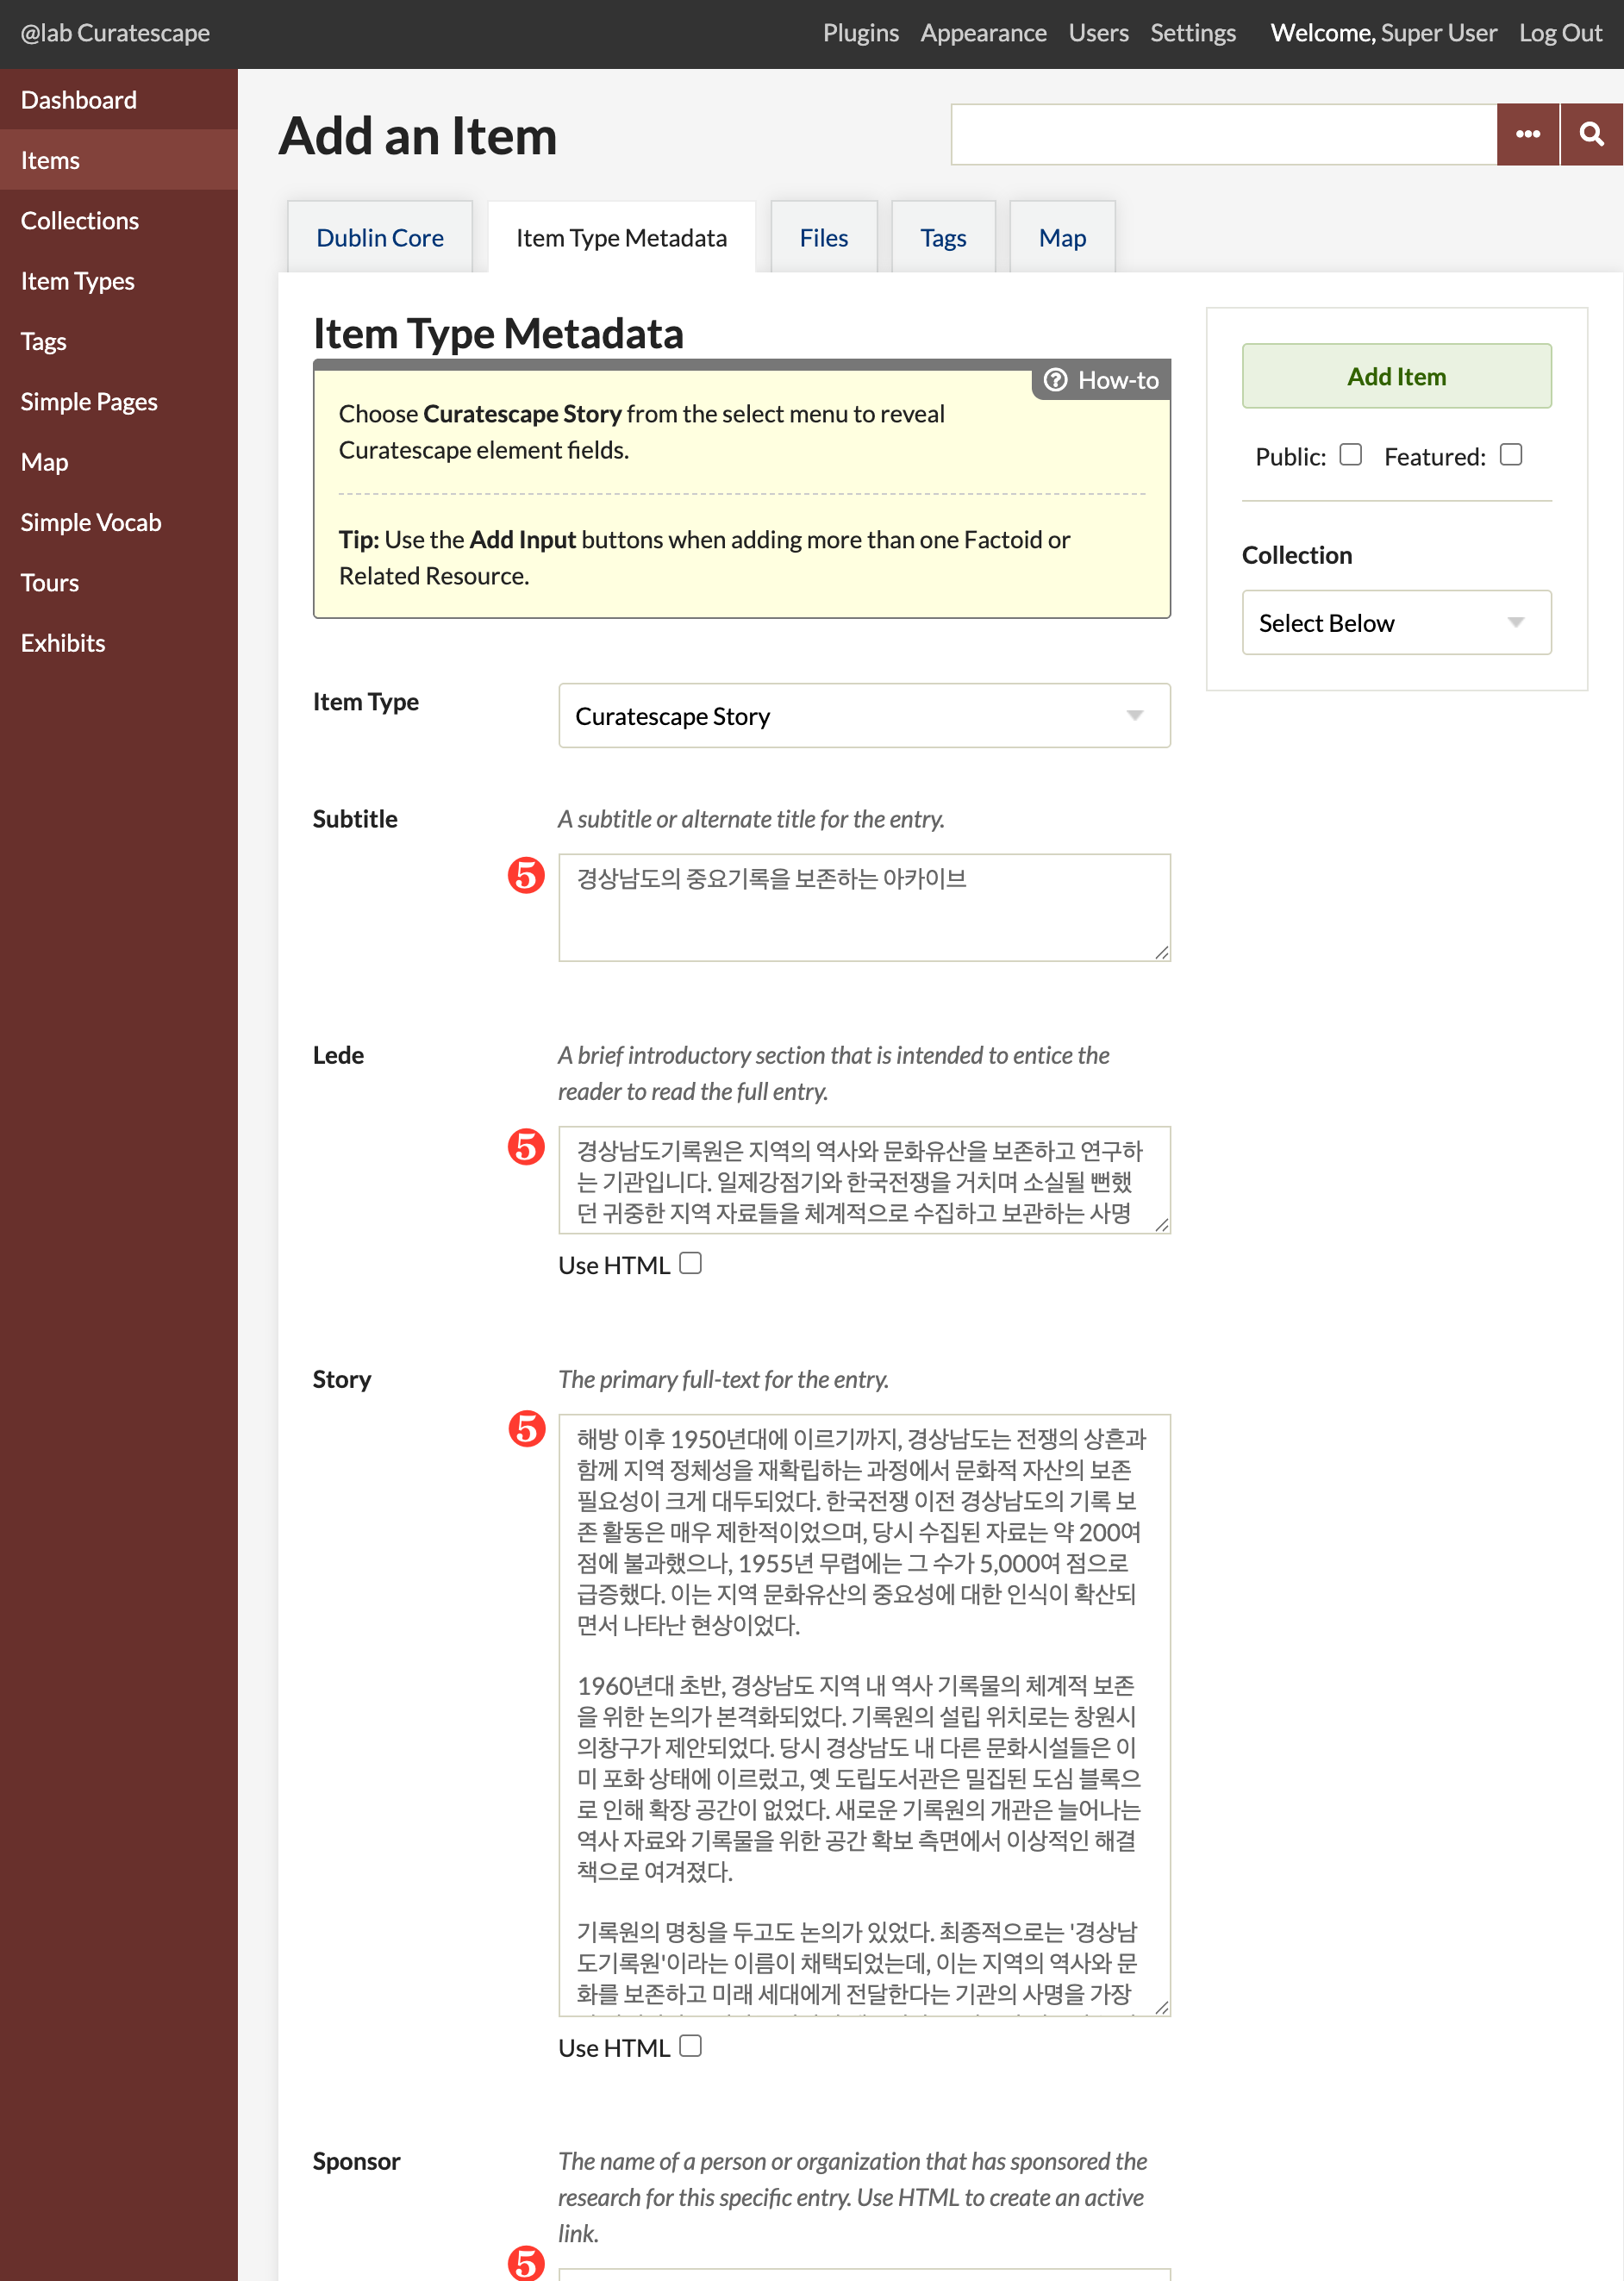Open the Files tab

(824, 238)
